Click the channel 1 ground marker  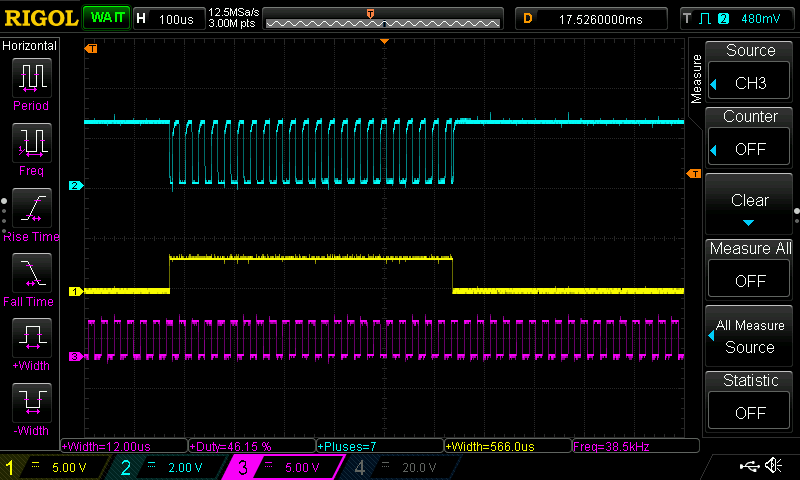click(x=76, y=291)
